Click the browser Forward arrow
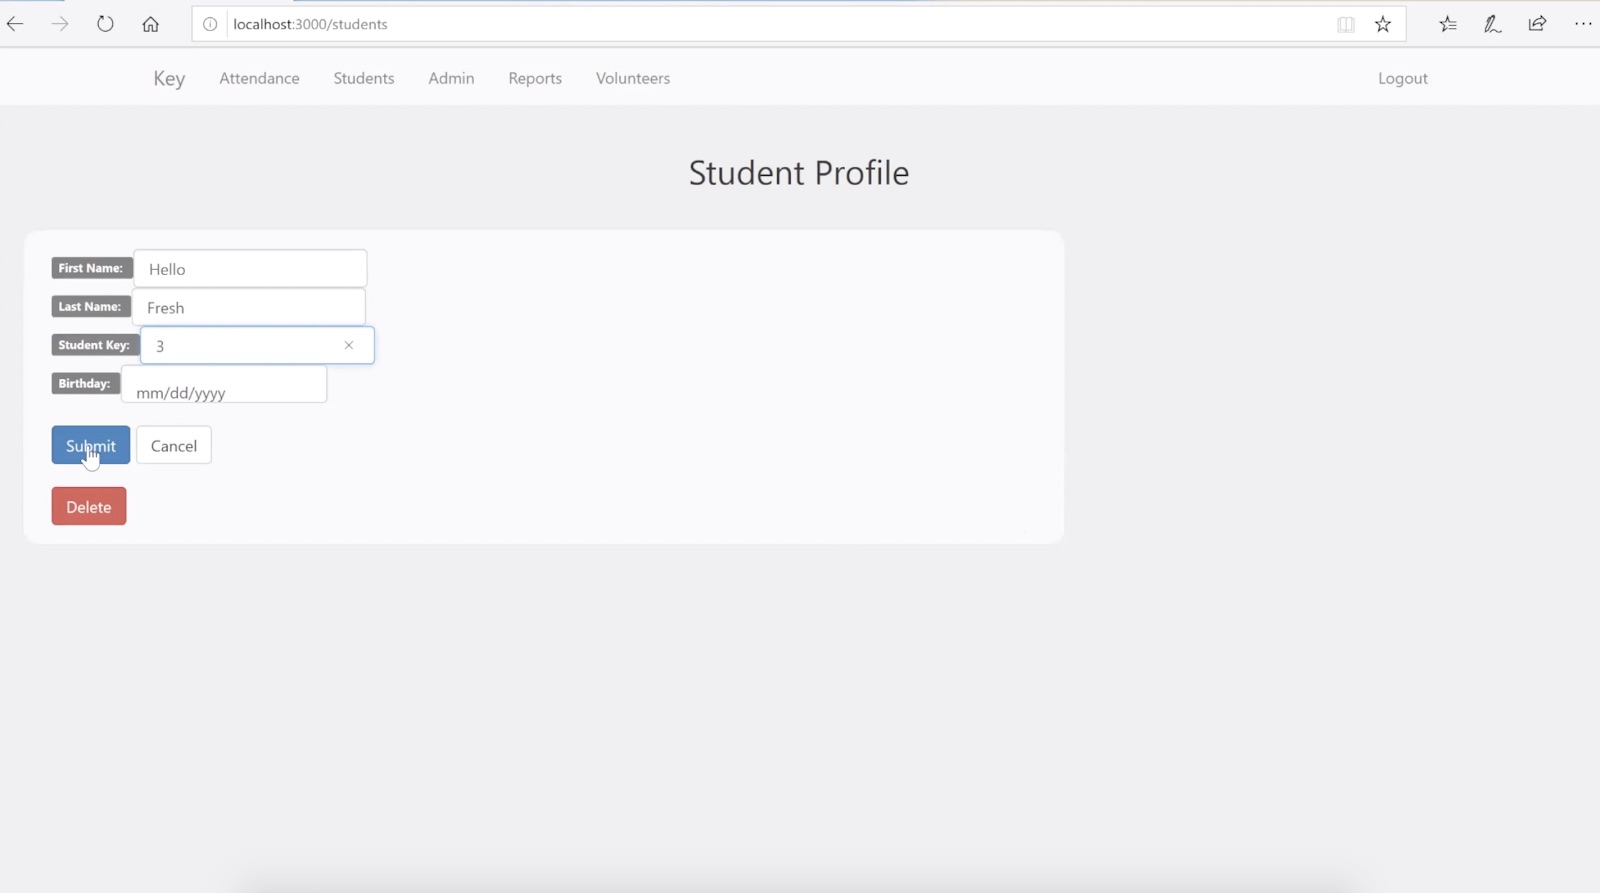The image size is (1600, 893). pyautogui.click(x=60, y=24)
